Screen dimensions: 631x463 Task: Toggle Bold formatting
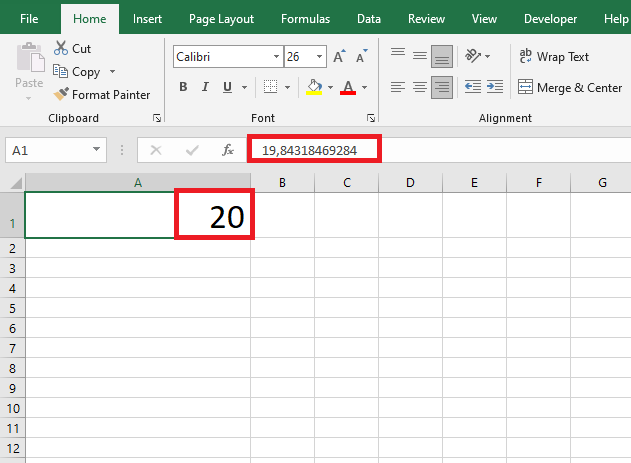(x=183, y=87)
